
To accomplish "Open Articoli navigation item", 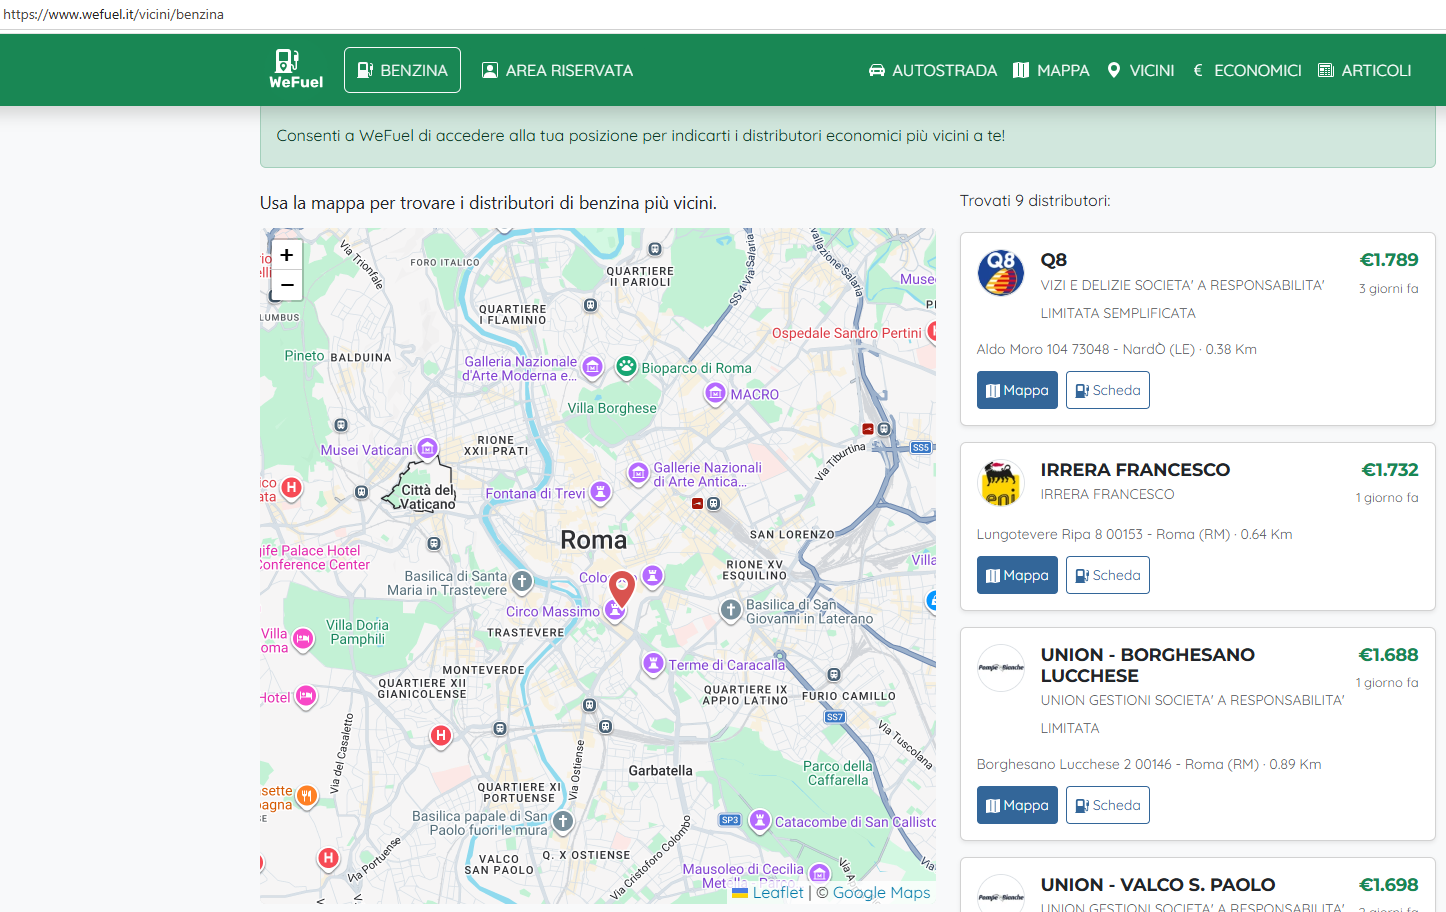I will click(x=1365, y=70).
